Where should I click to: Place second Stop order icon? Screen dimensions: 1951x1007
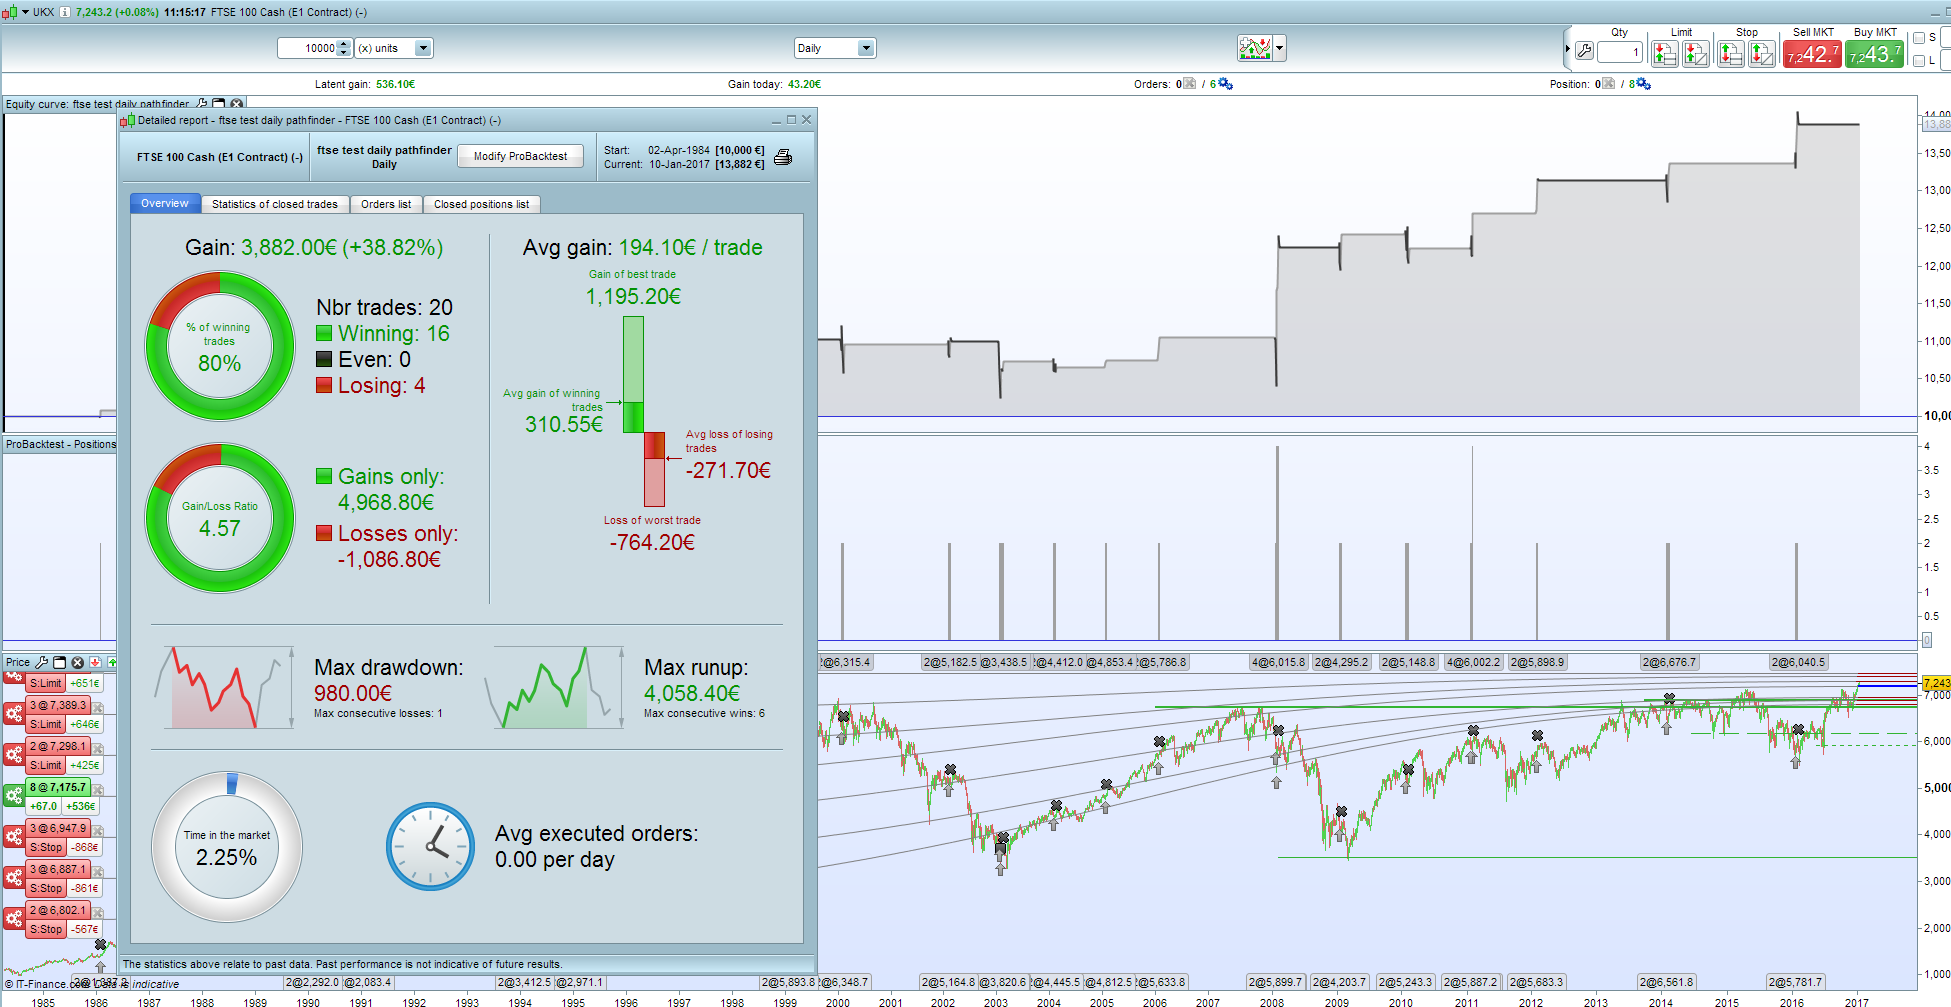pos(1762,53)
